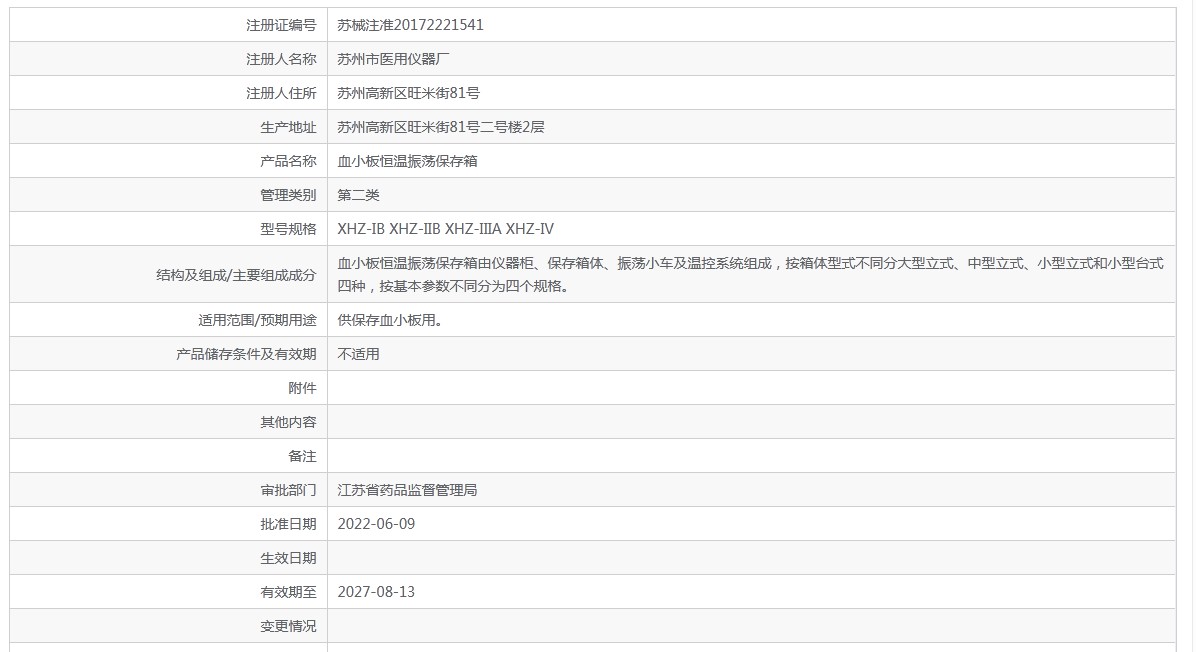The image size is (1196, 652).
Task: Click the 批准日期 label
Action: click(288, 524)
